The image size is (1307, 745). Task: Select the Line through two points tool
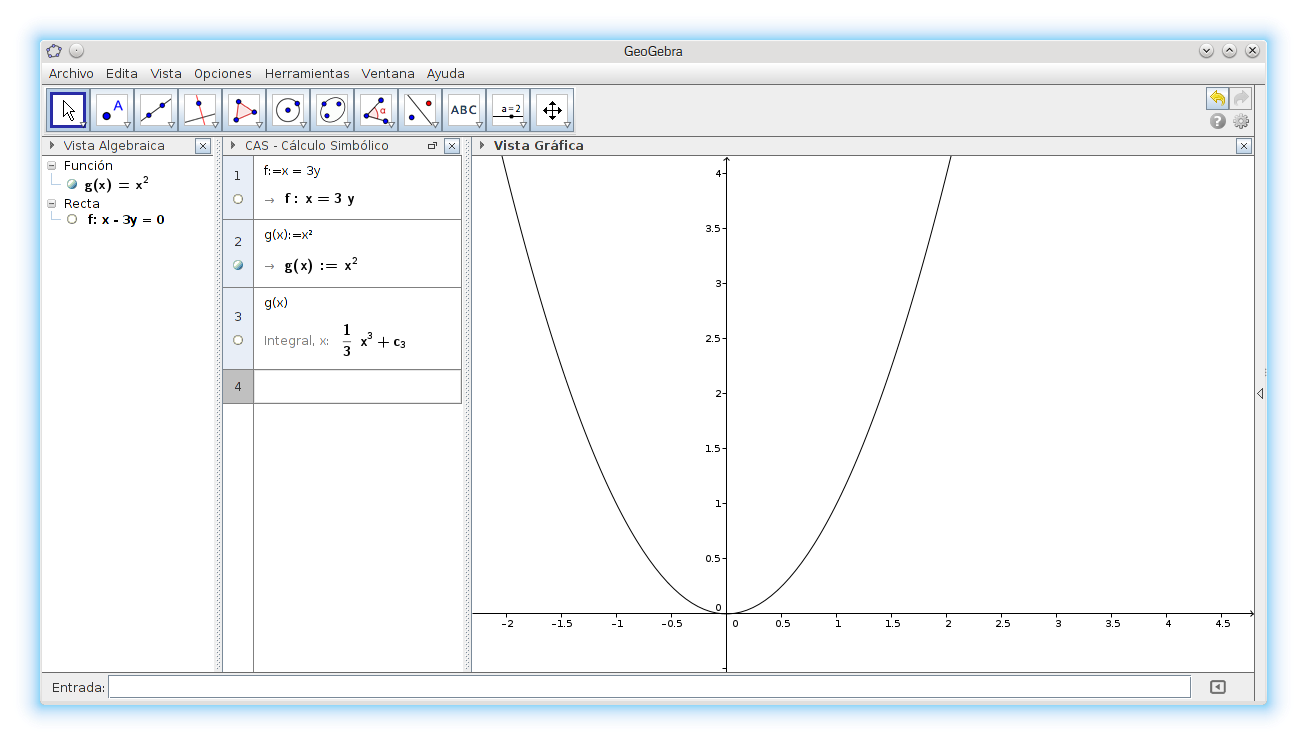click(x=156, y=110)
